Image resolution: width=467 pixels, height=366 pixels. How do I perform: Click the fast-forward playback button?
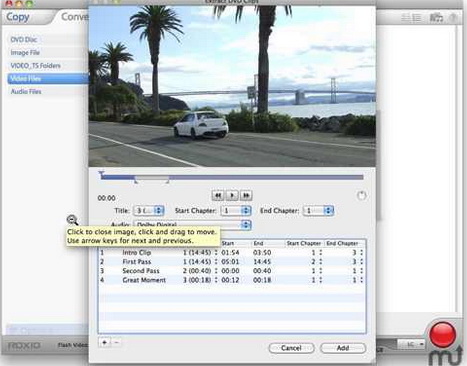click(x=246, y=195)
